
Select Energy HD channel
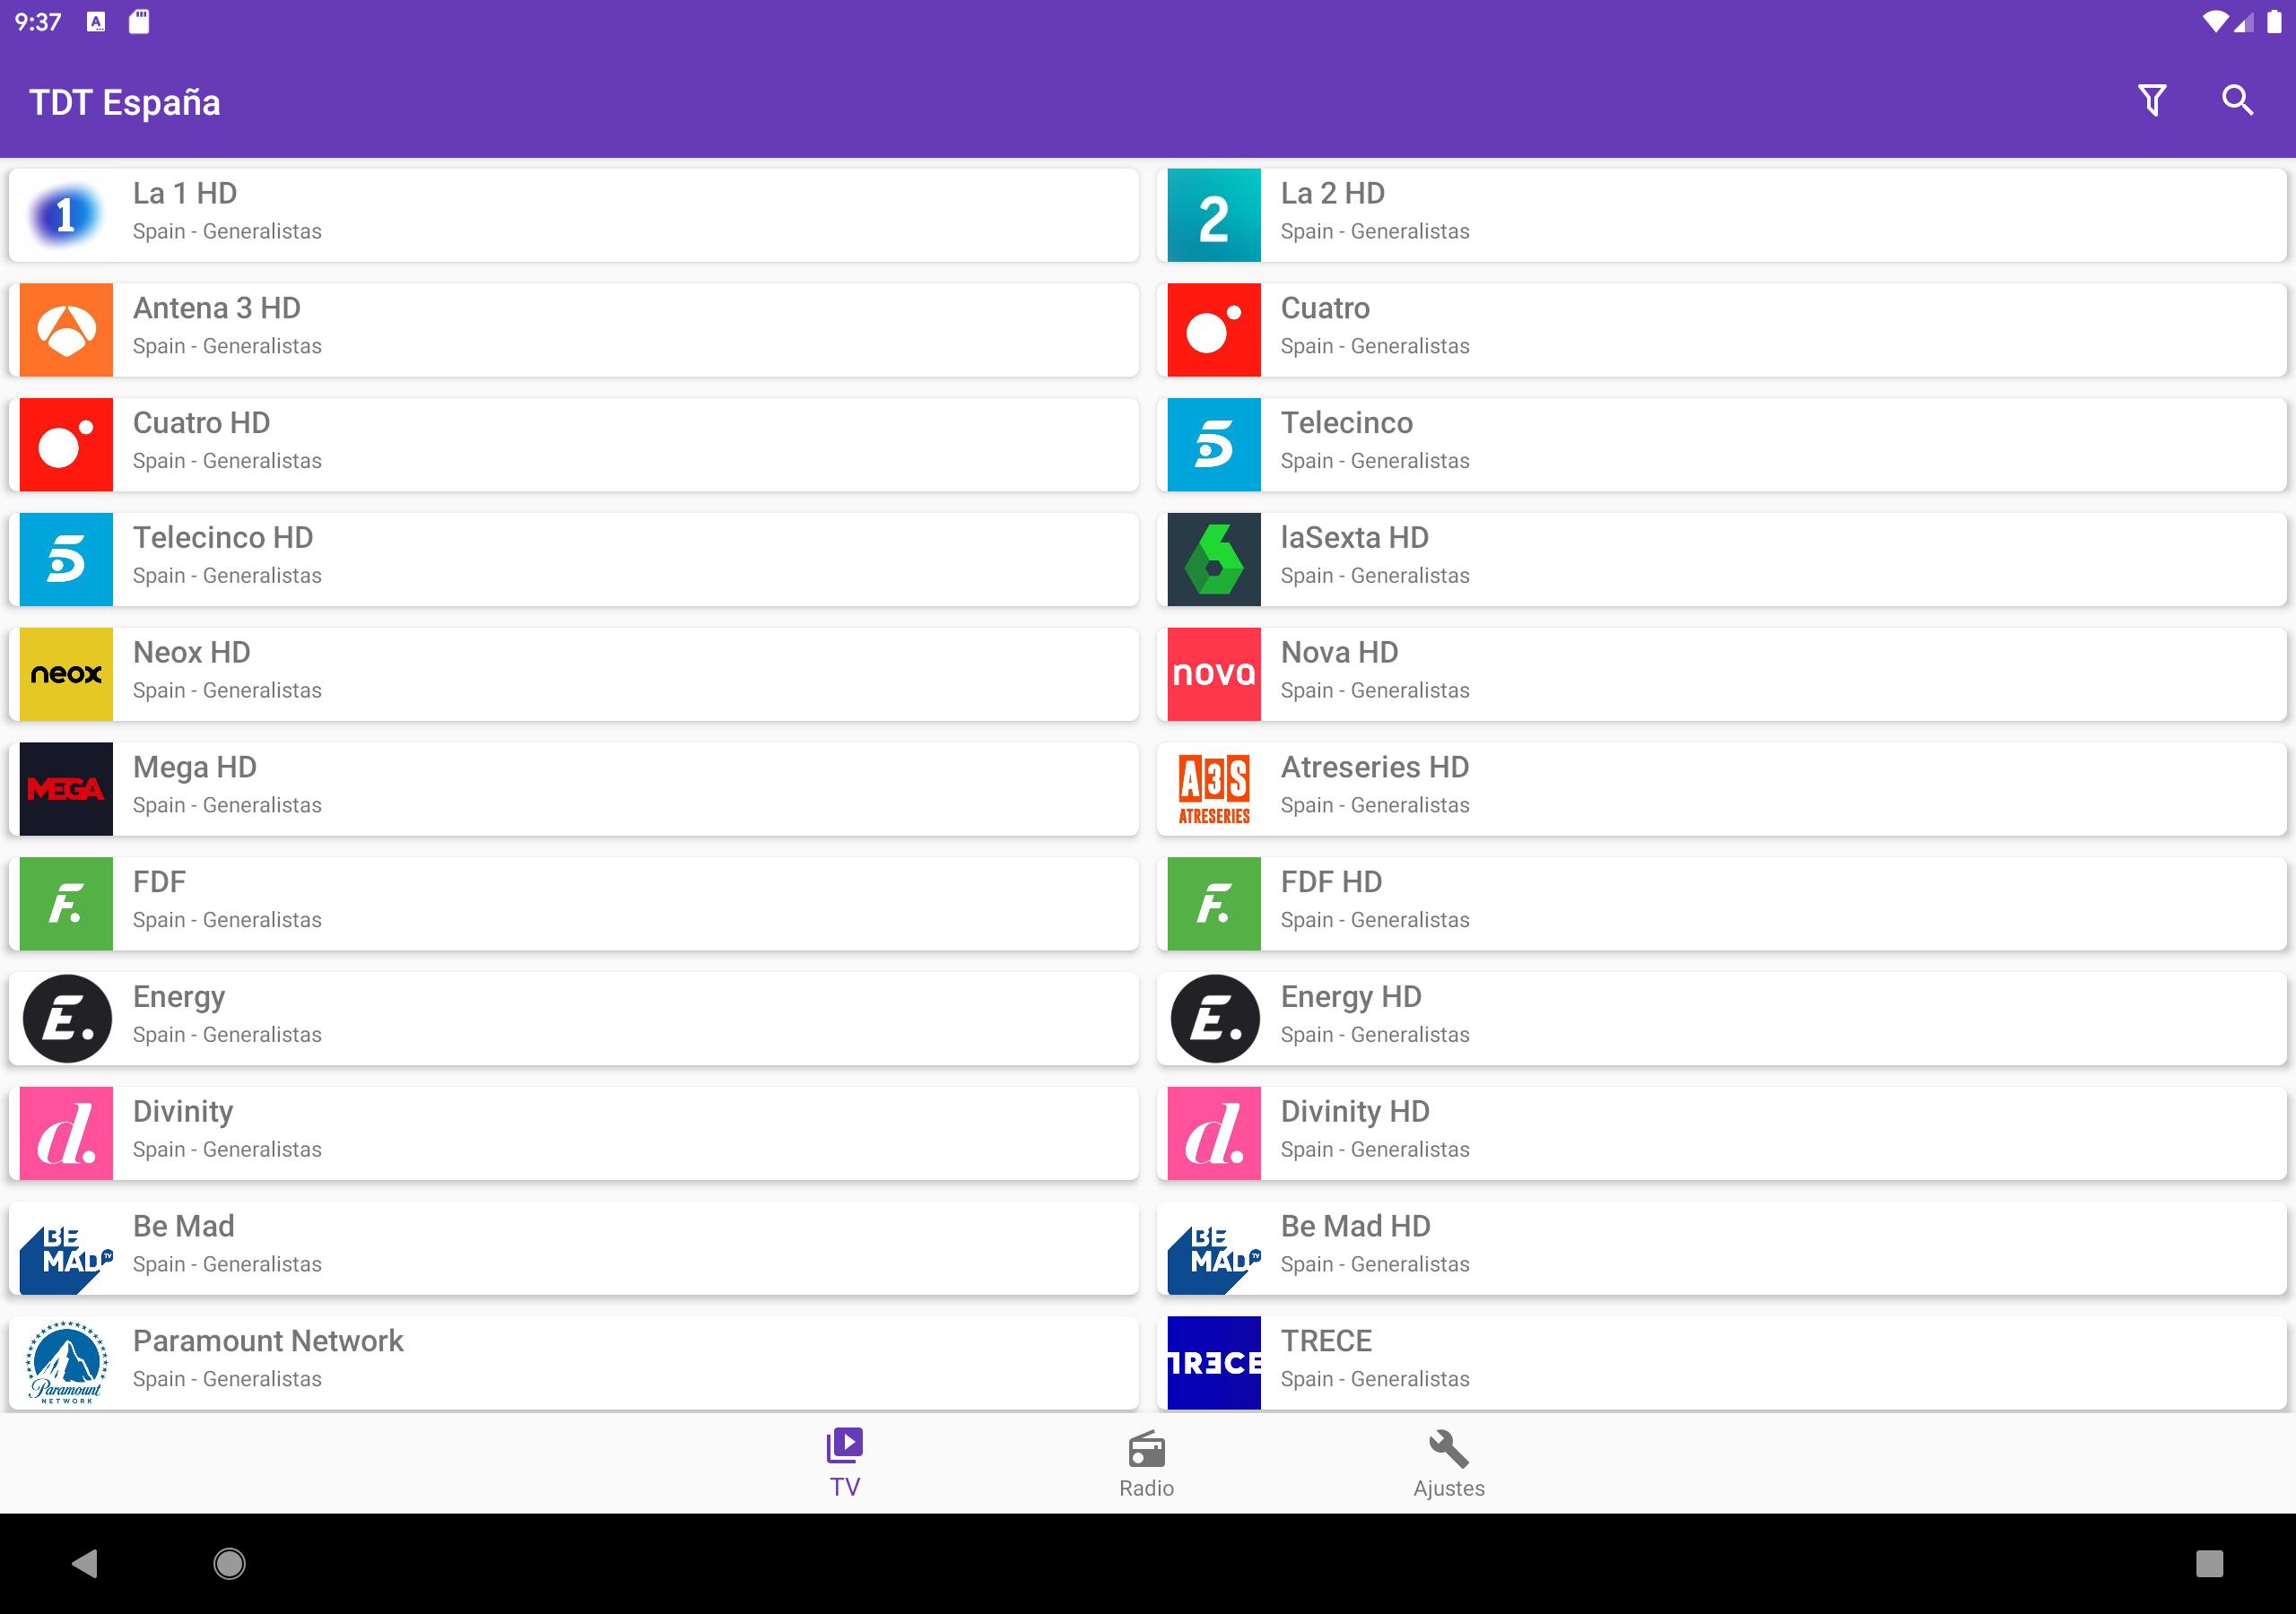(x=1723, y=1017)
